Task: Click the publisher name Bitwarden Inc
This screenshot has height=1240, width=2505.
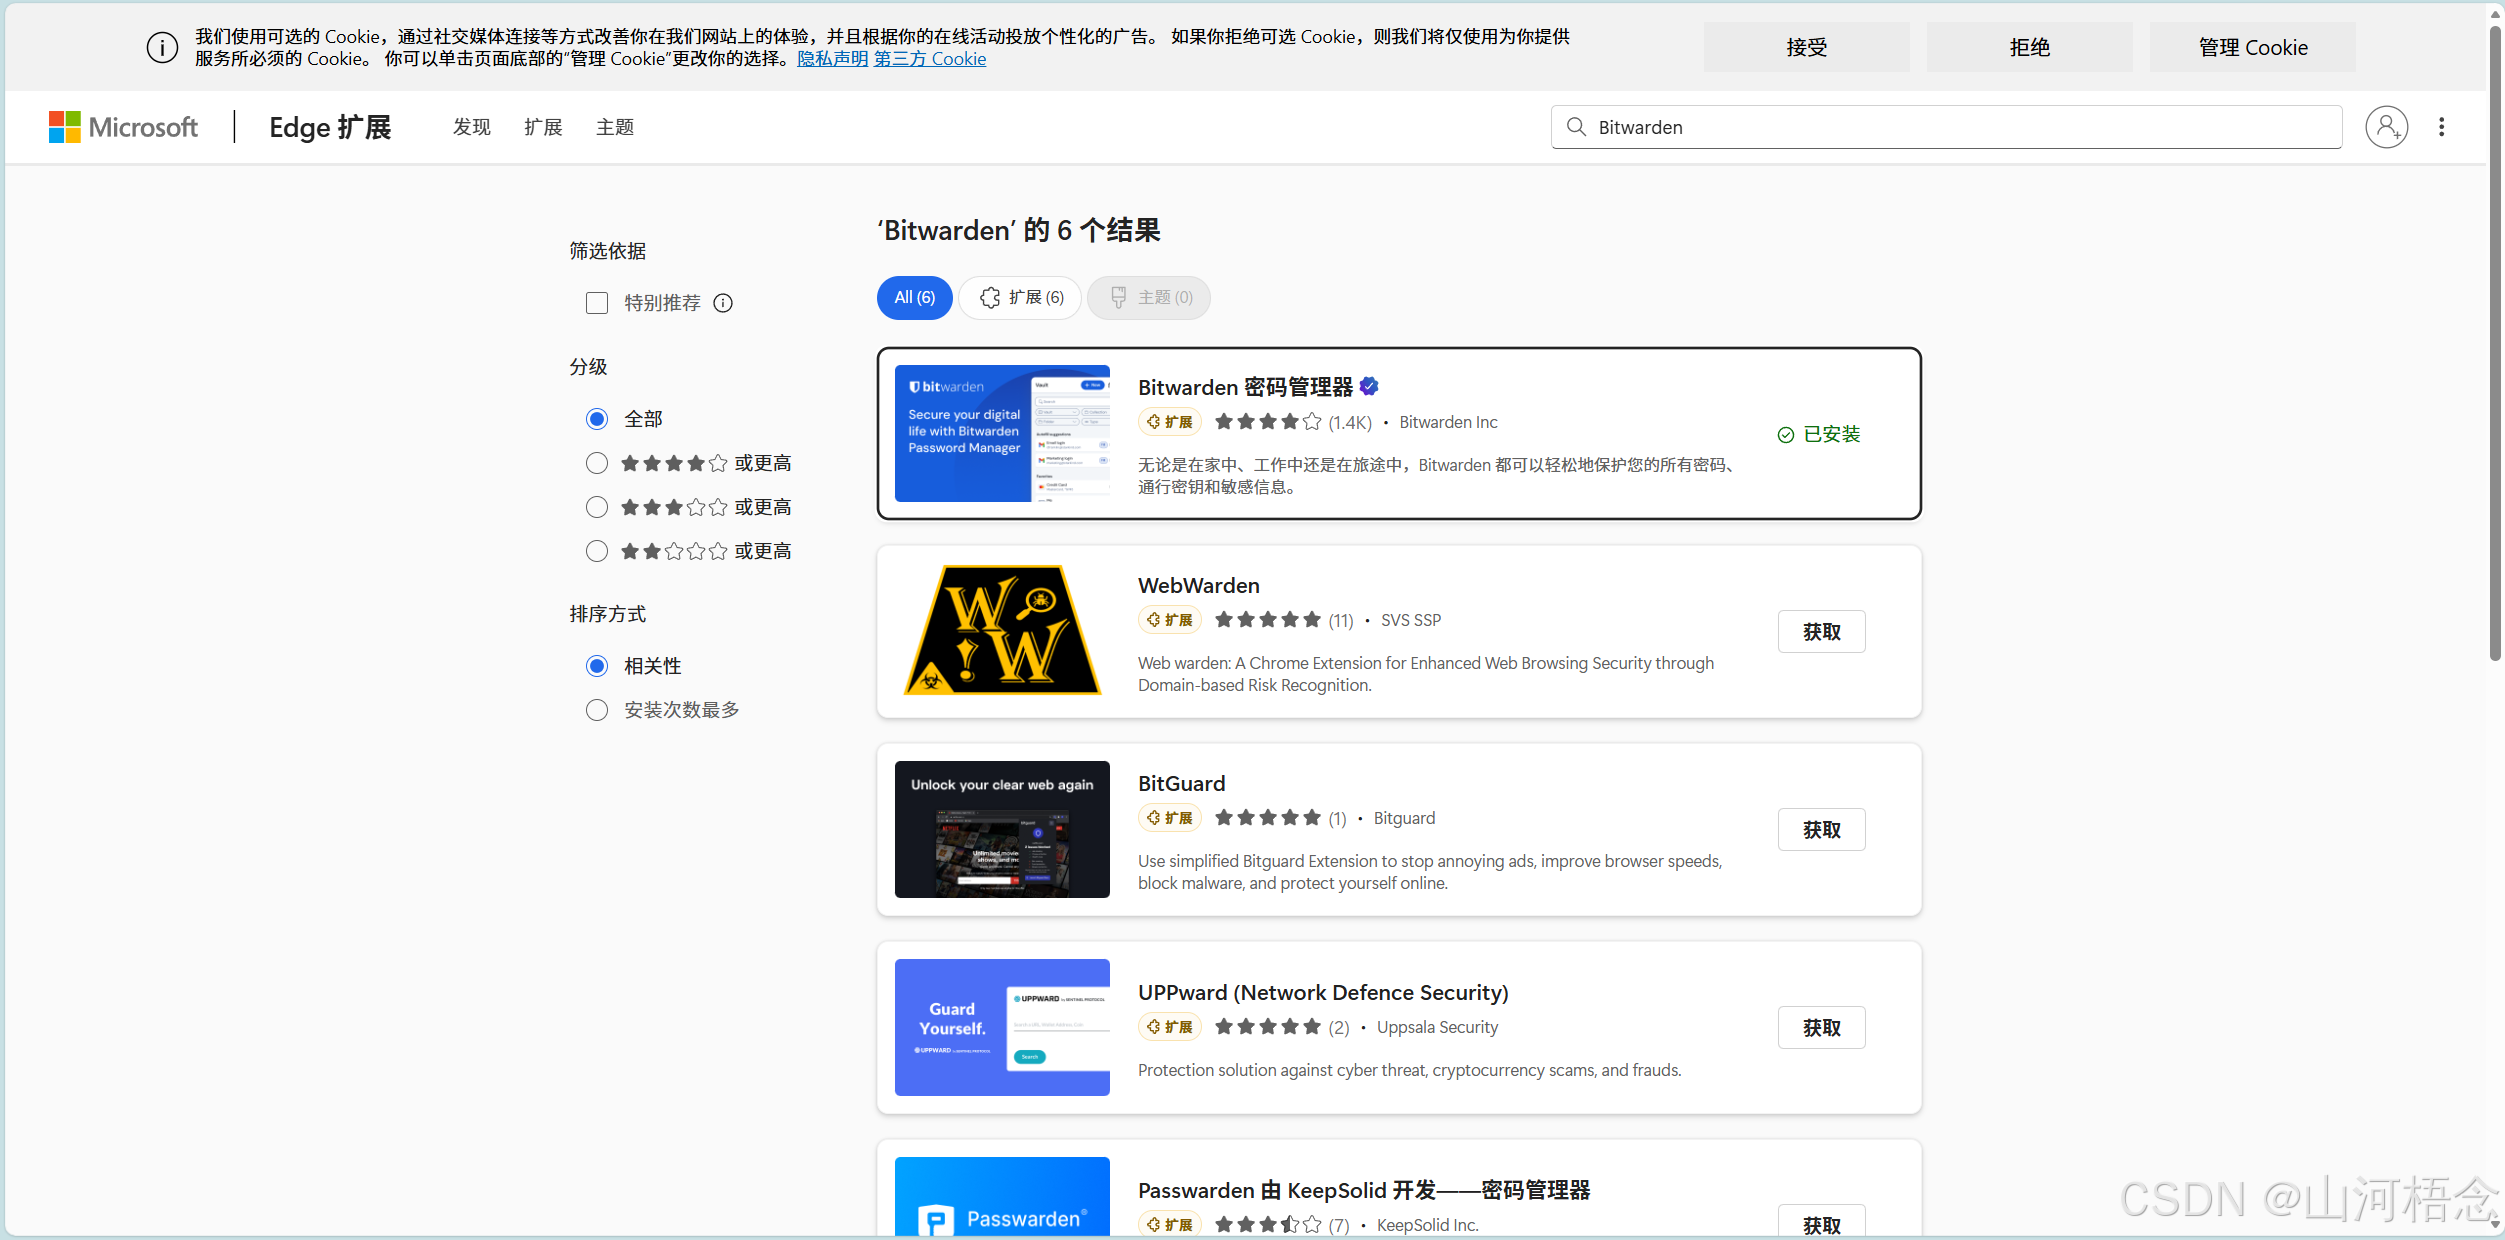Action: tap(1448, 422)
